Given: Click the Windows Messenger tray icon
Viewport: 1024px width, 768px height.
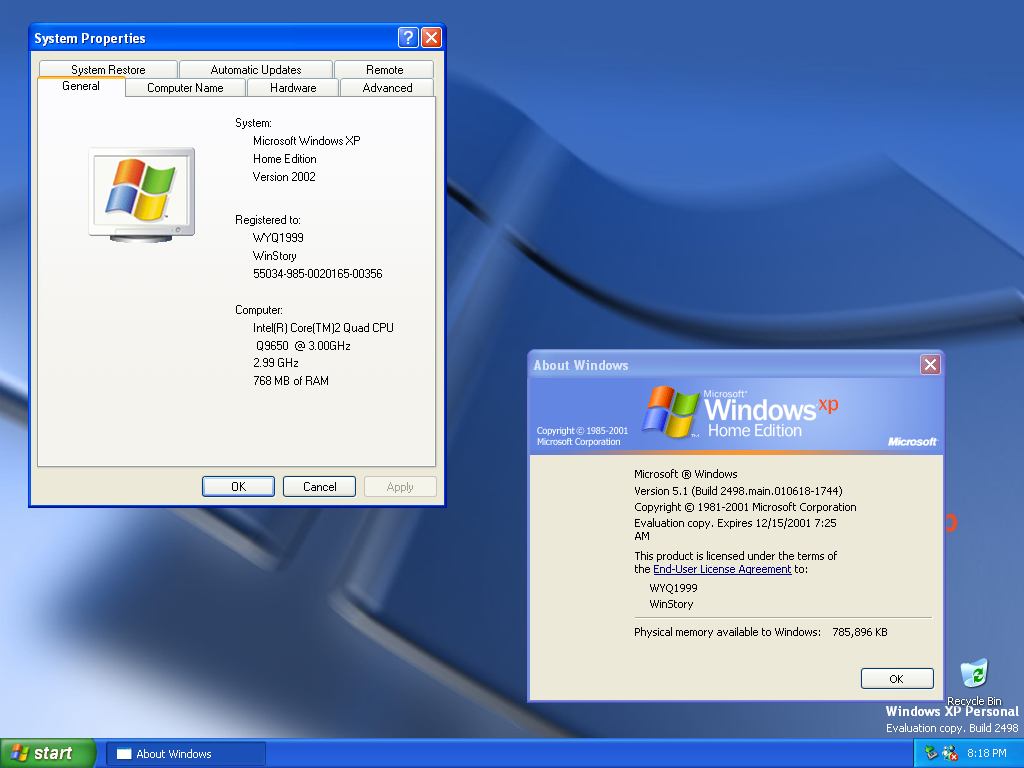Looking at the screenshot, I should coord(950,753).
